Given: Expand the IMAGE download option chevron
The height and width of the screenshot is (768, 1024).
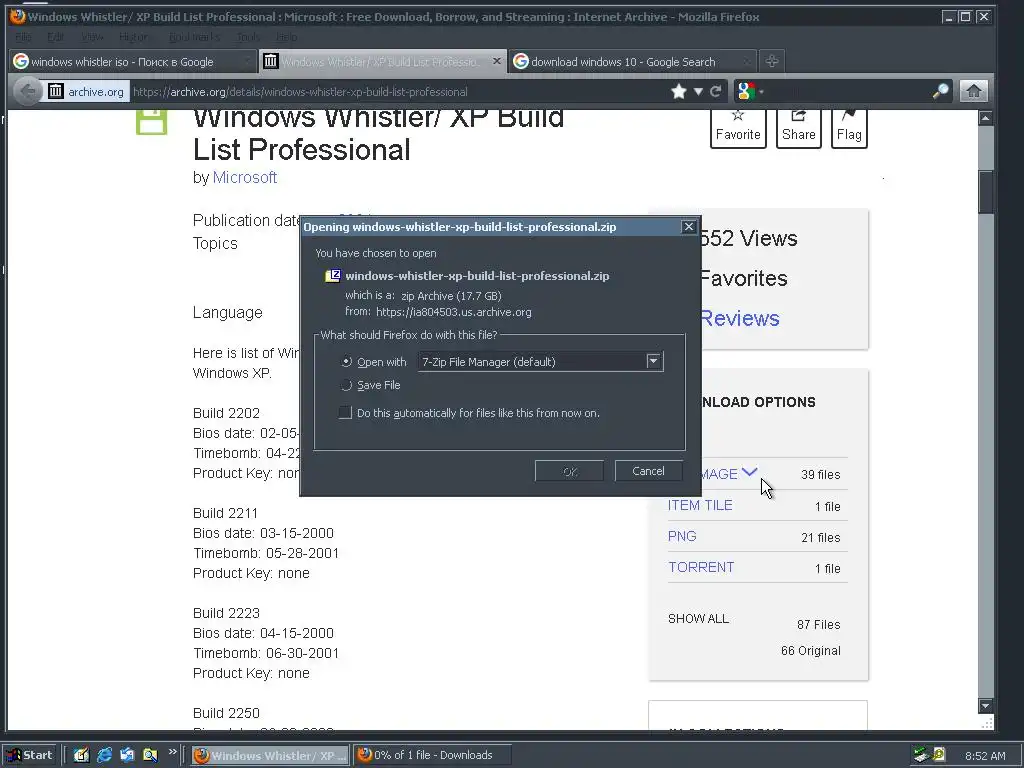Looking at the screenshot, I should (750, 472).
